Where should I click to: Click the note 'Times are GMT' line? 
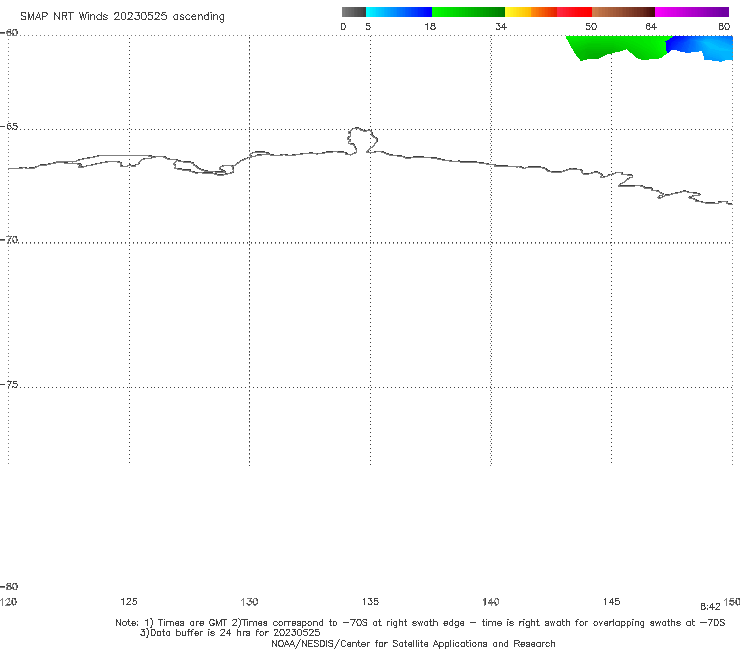coord(420,623)
